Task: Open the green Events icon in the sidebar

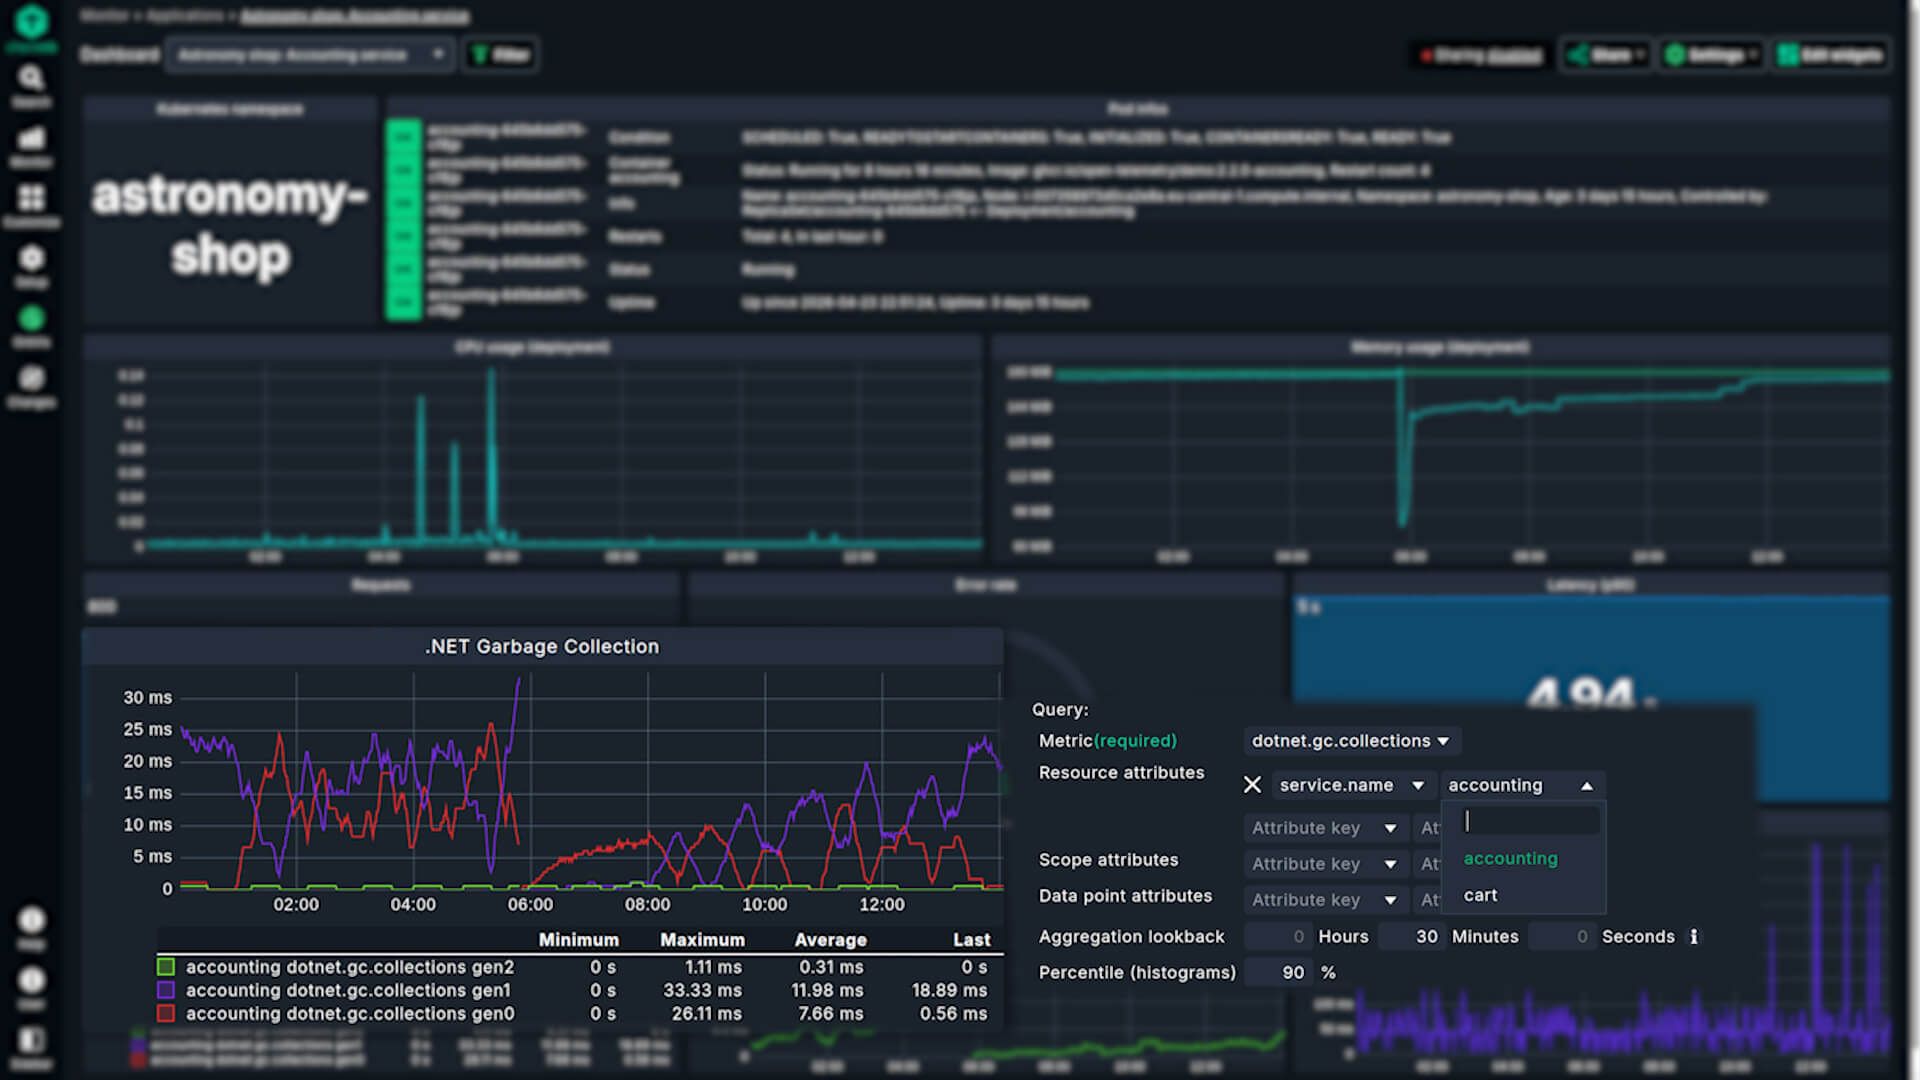Action: pos(31,319)
